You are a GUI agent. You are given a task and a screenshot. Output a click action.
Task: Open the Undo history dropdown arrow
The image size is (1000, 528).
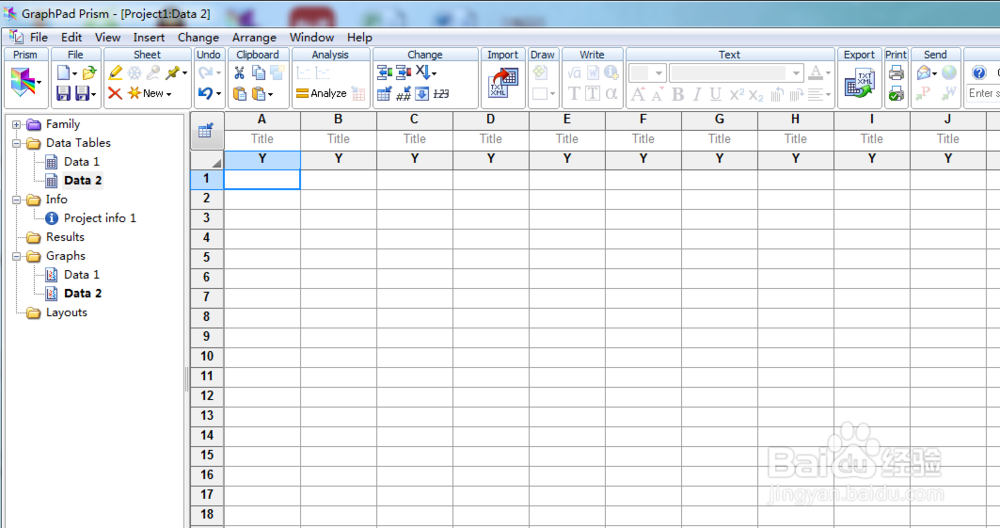tap(218, 94)
